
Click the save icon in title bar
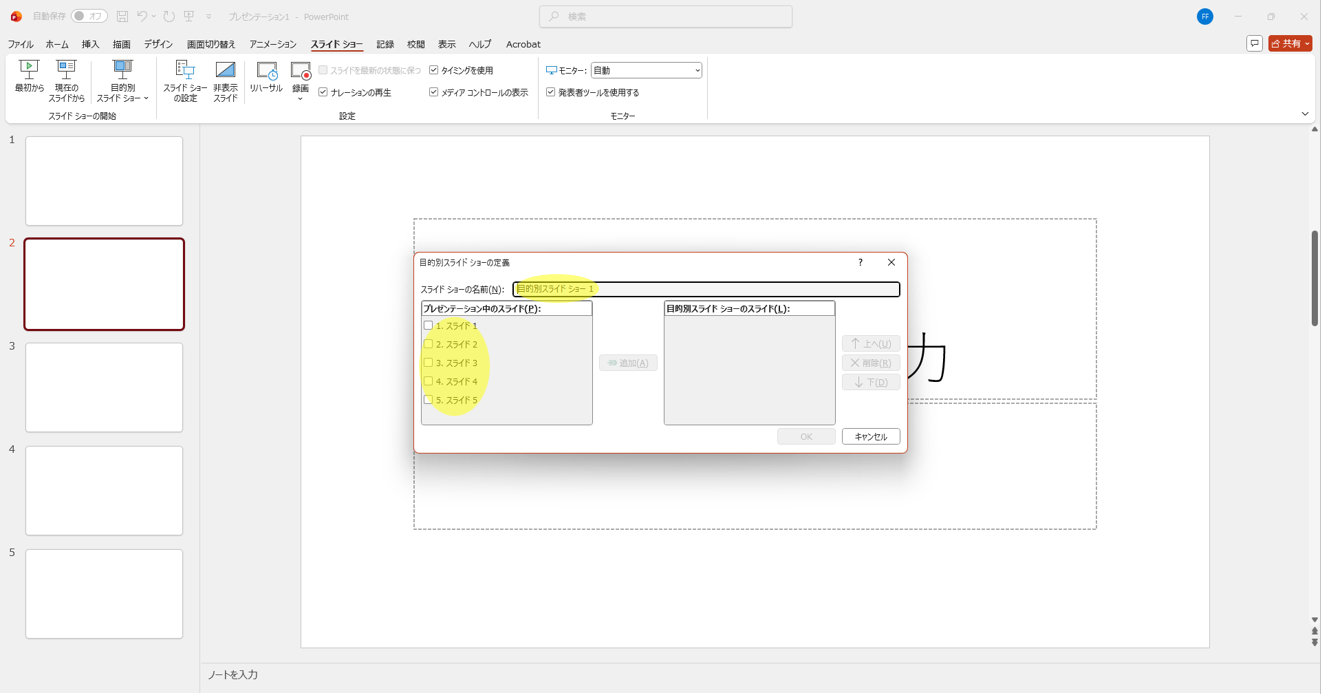tap(122, 17)
